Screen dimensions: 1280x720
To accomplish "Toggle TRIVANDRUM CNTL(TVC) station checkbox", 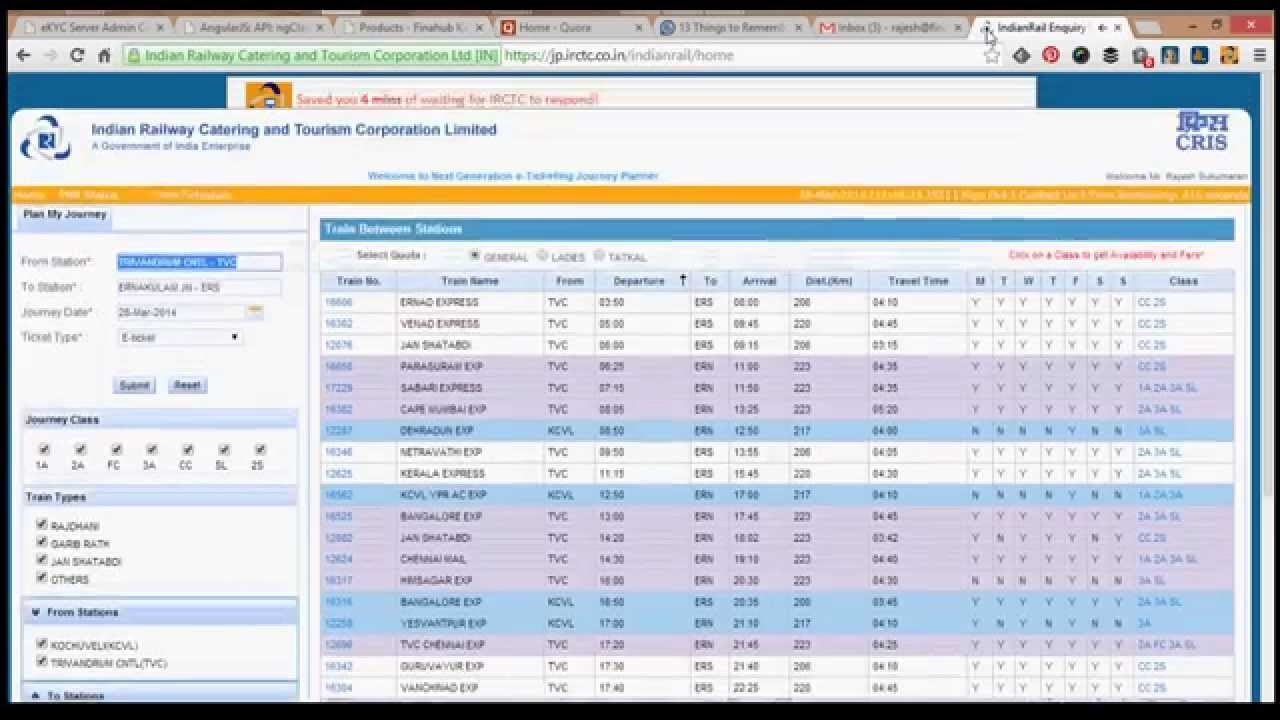I will [x=41, y=662].
